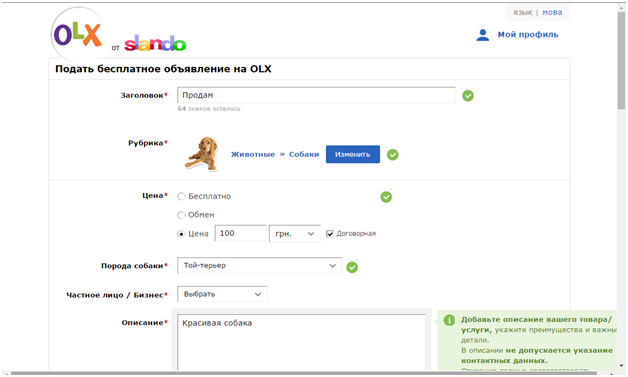628x377 pixels.
Task: Click the green checkmark beside the Заголовок field
Action: pyautogui.click(x=468, y=96)
